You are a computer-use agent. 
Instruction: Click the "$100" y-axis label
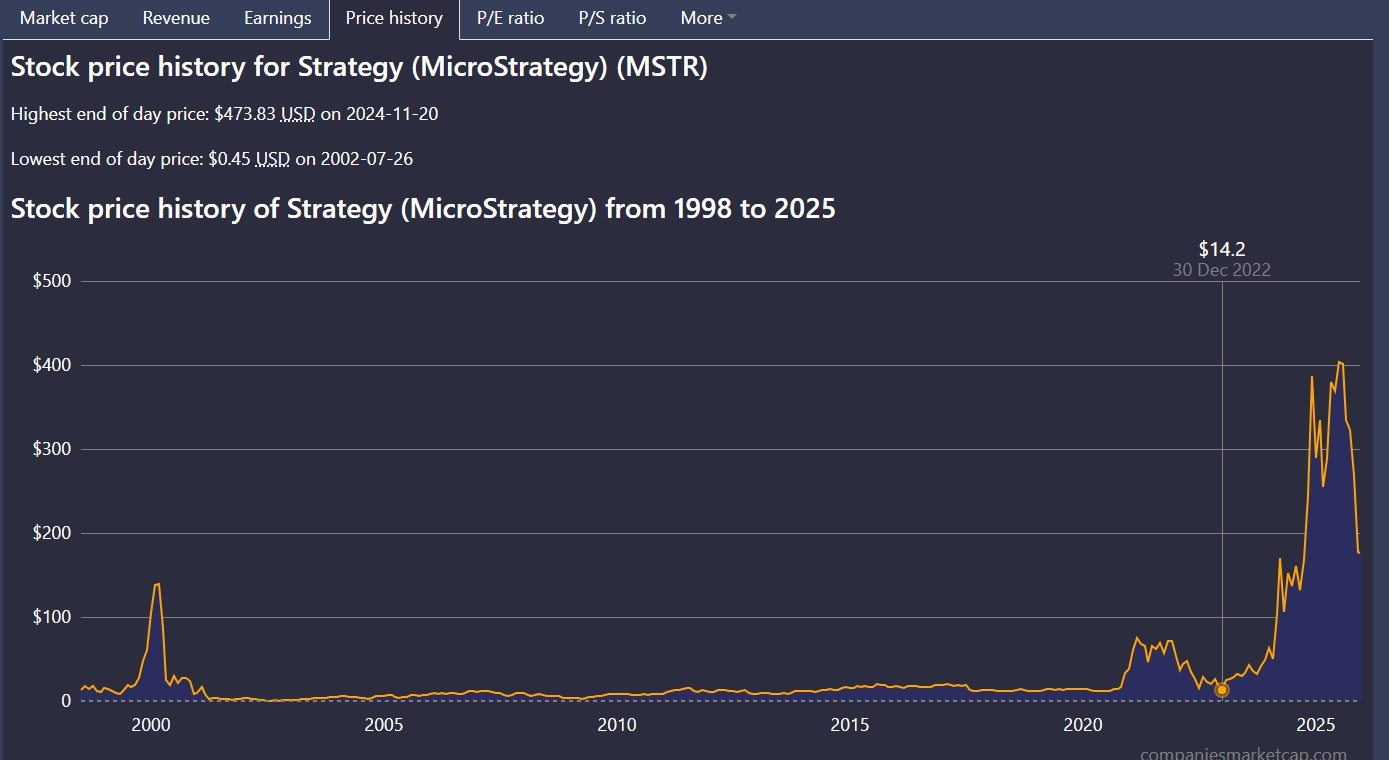[52, 617]
